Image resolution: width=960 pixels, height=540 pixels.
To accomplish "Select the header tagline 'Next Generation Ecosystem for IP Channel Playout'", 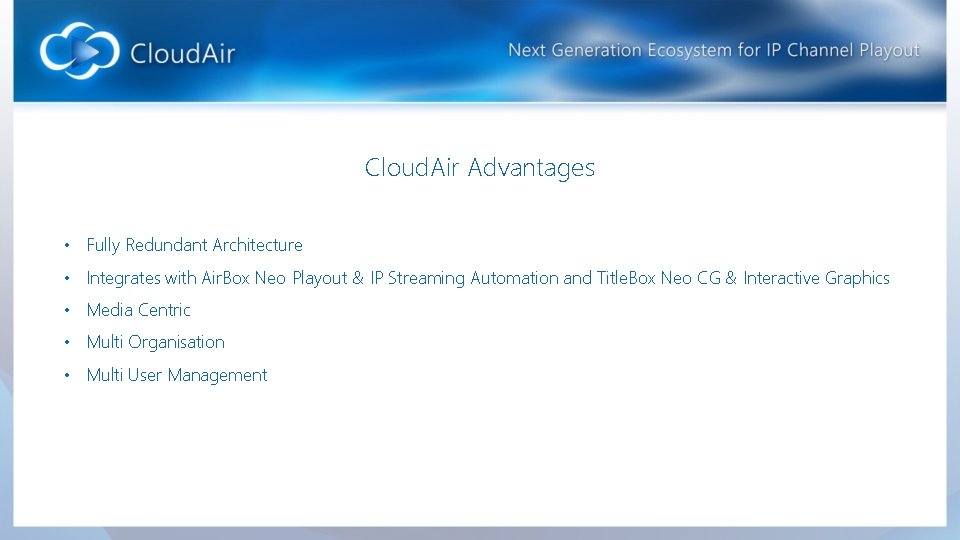I will click(x=714, y=50).
